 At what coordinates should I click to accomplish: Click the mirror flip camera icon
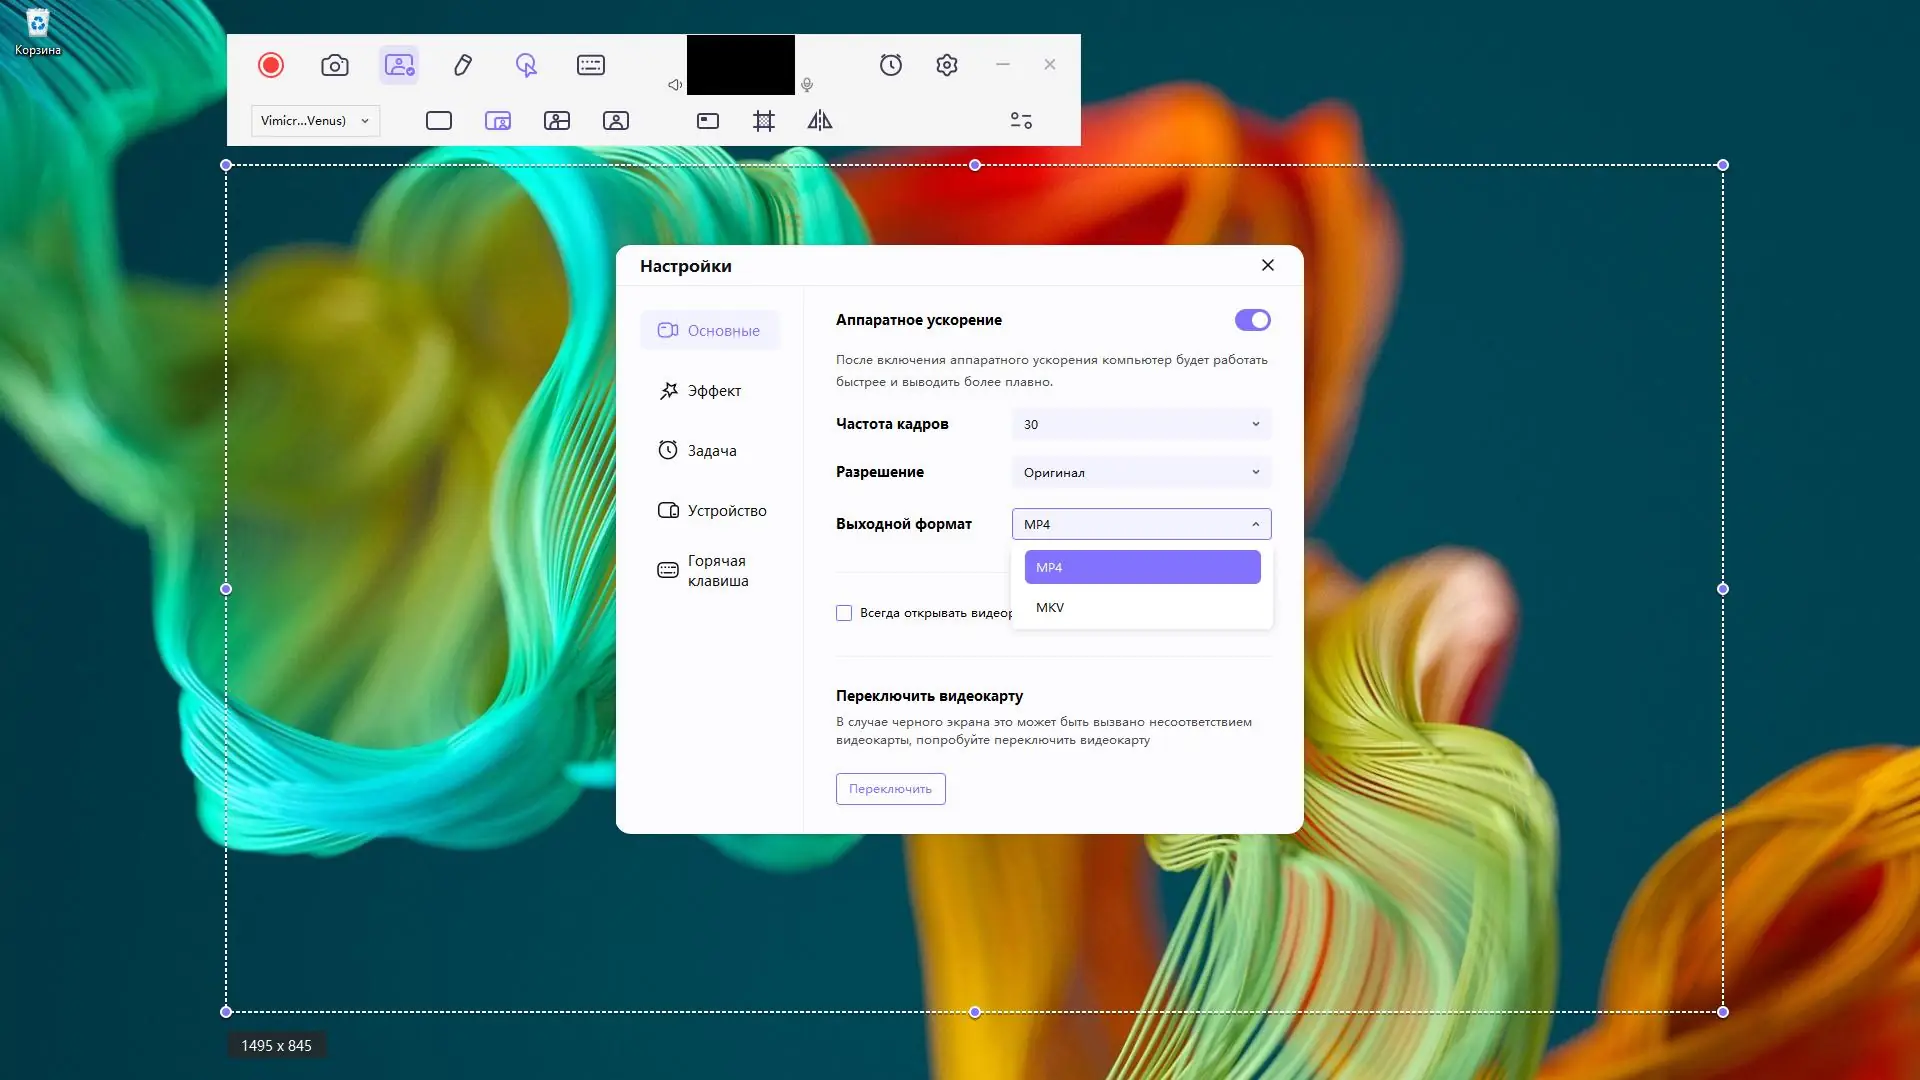pyautogui.click(x=820, y=121)
